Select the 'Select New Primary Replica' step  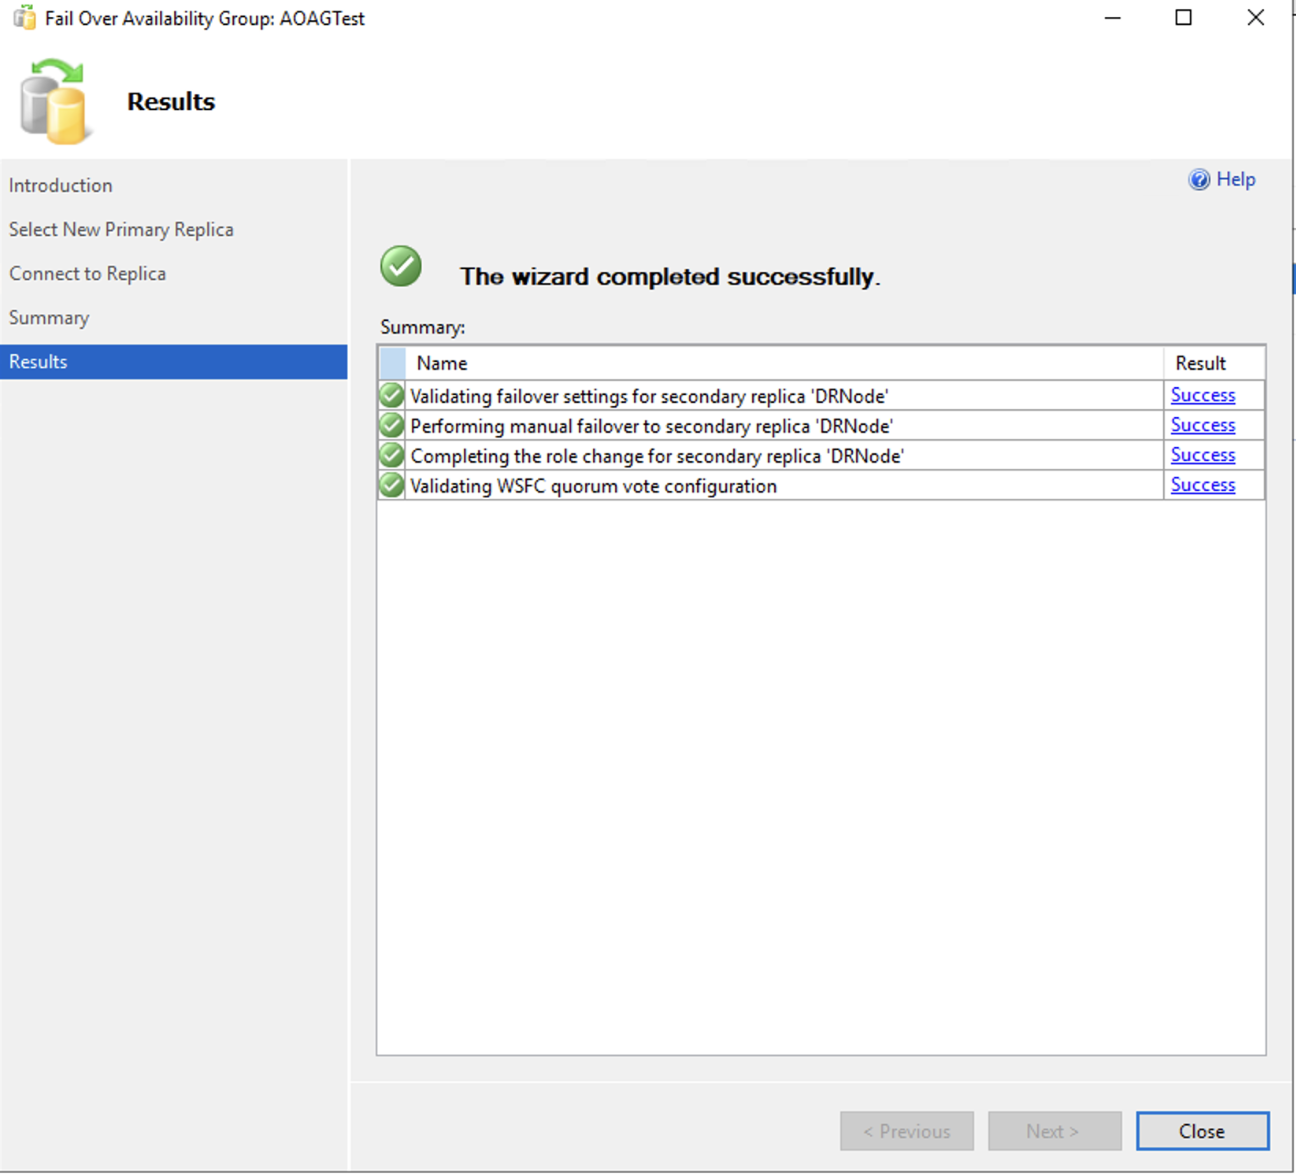pyautogui.click(x=121, y=229)
